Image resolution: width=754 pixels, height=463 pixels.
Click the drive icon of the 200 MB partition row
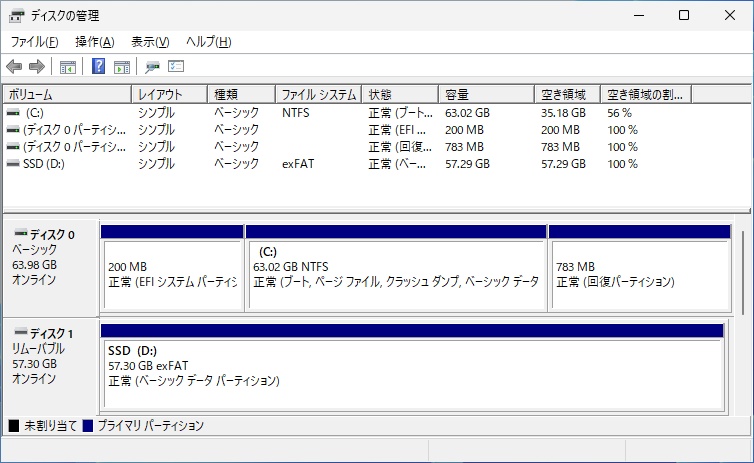13,130
